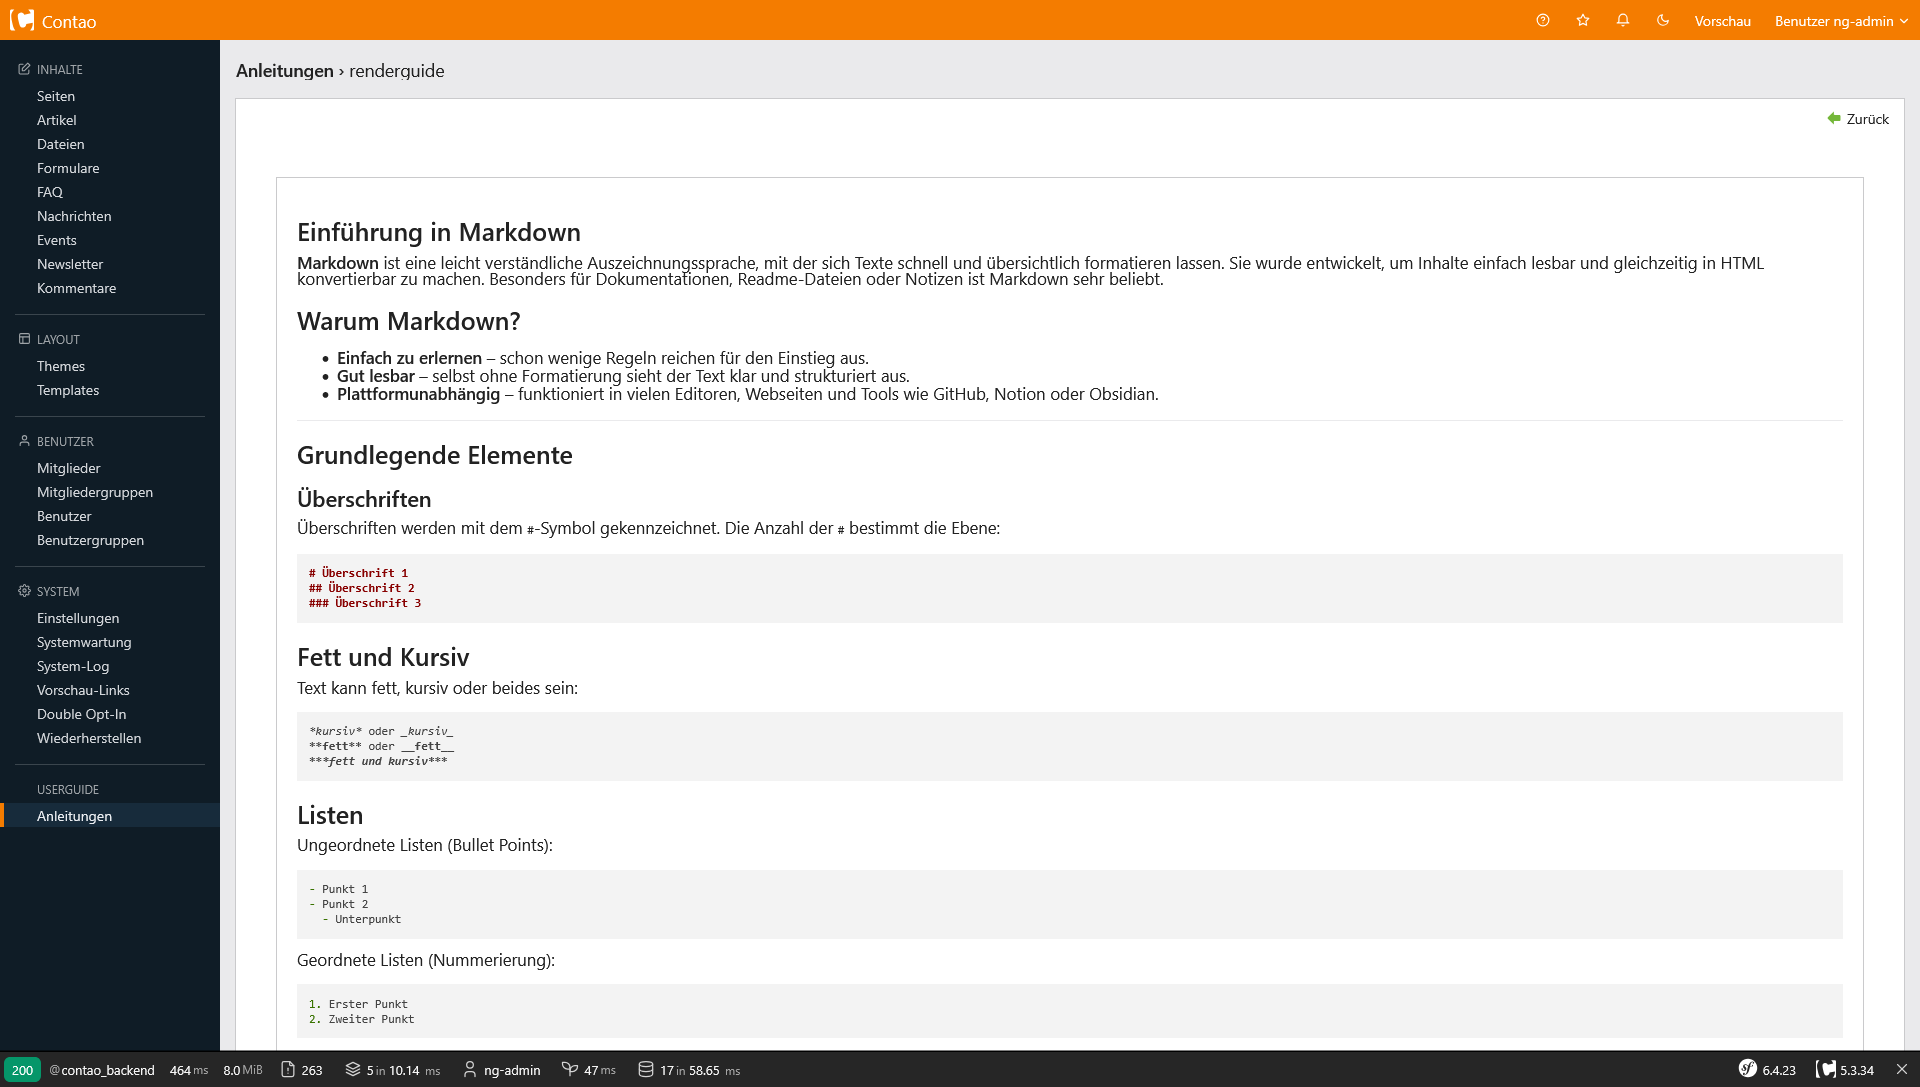Click the database queries icon in toolbar

pos(646,1069)
